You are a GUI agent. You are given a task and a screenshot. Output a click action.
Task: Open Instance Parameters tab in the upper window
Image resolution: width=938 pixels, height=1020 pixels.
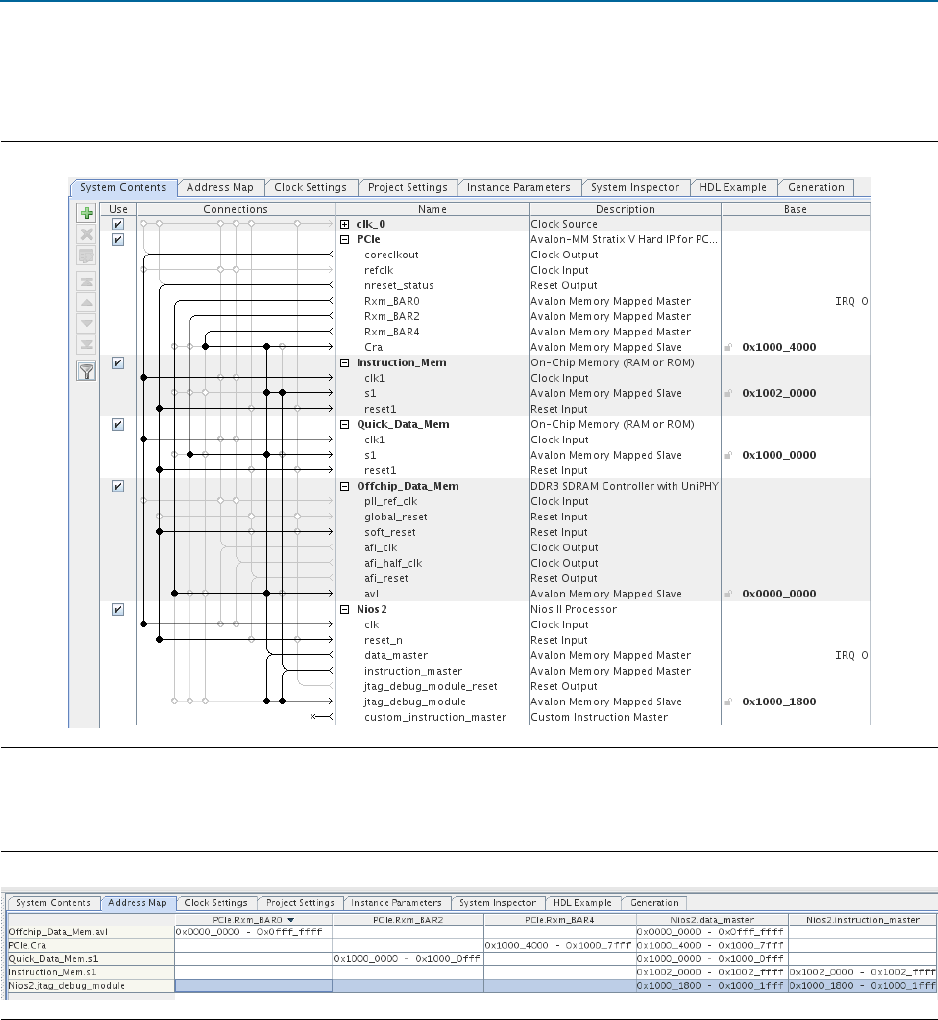(518, 187)
